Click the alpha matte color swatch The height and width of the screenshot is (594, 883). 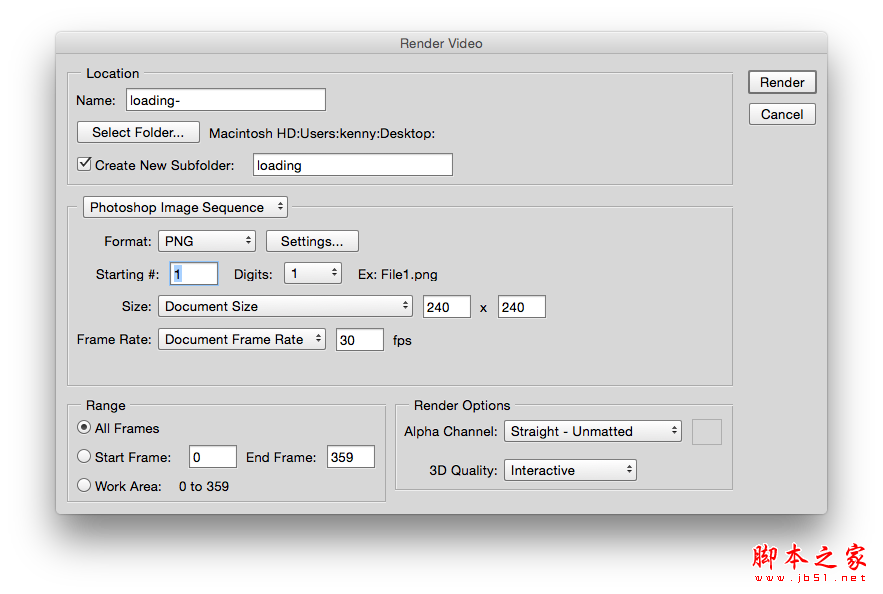707,431
